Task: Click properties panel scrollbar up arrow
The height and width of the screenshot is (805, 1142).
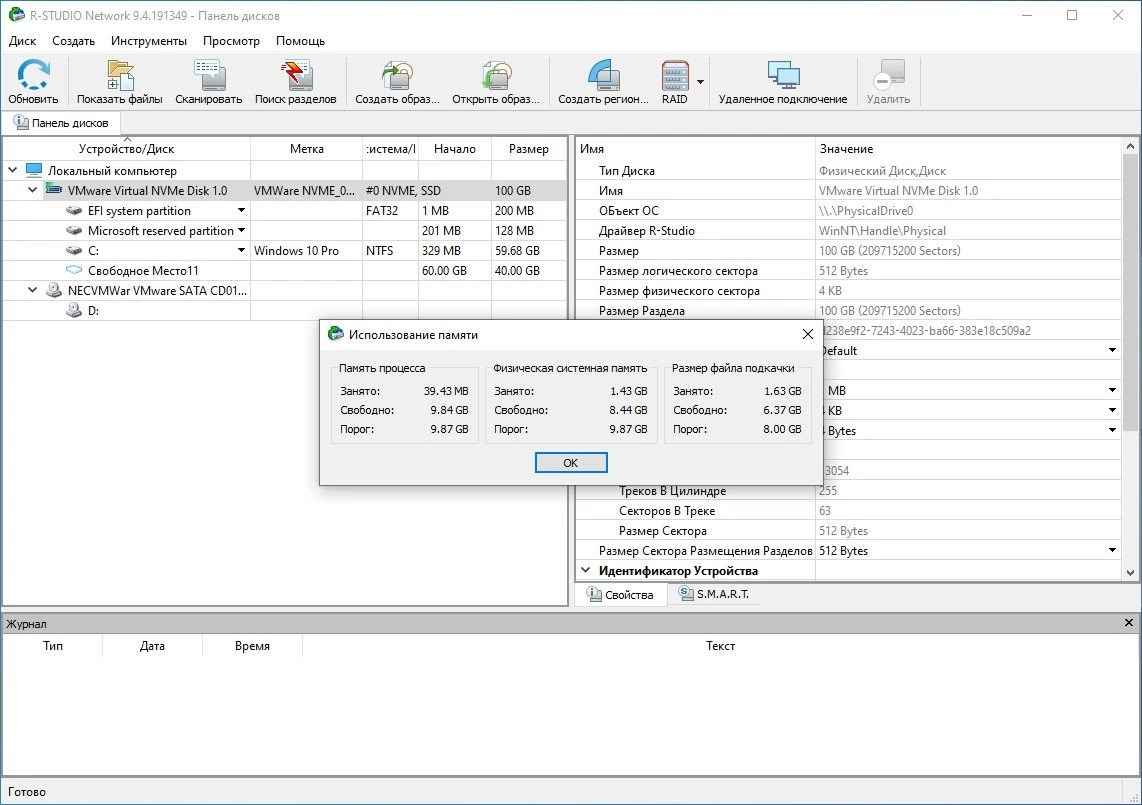Action: click(x=1130, y=146)
